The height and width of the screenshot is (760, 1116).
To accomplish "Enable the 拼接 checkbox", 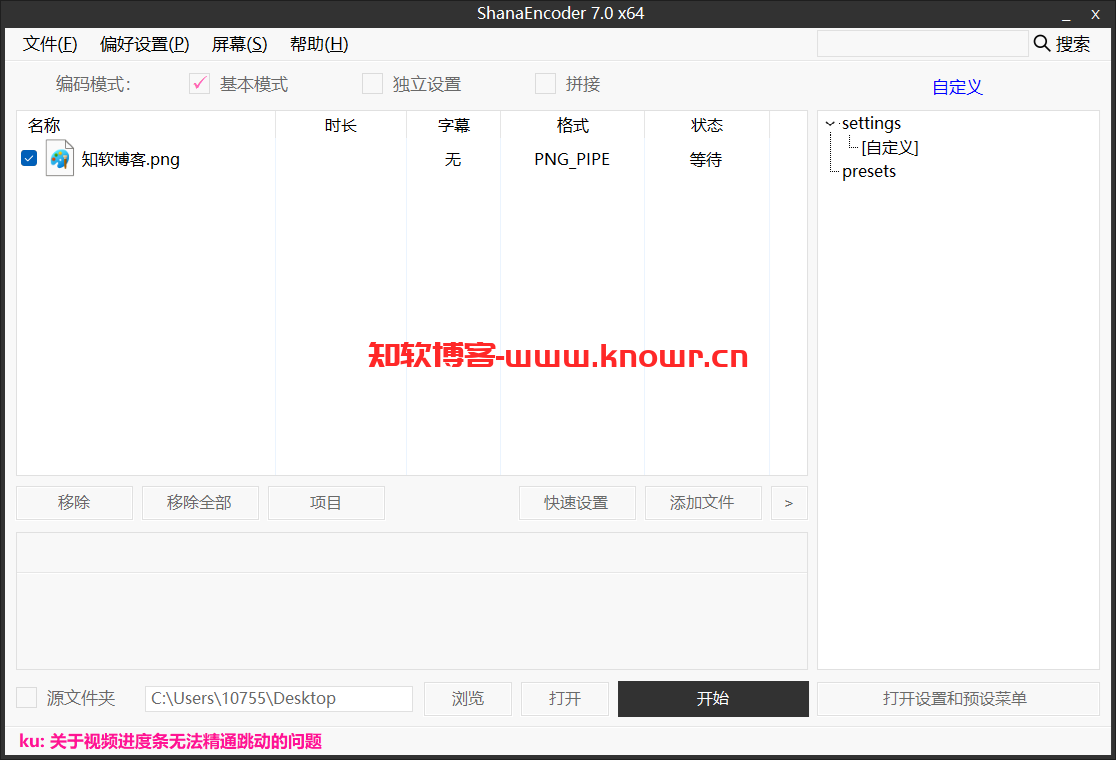I will [x=545, y=84].
